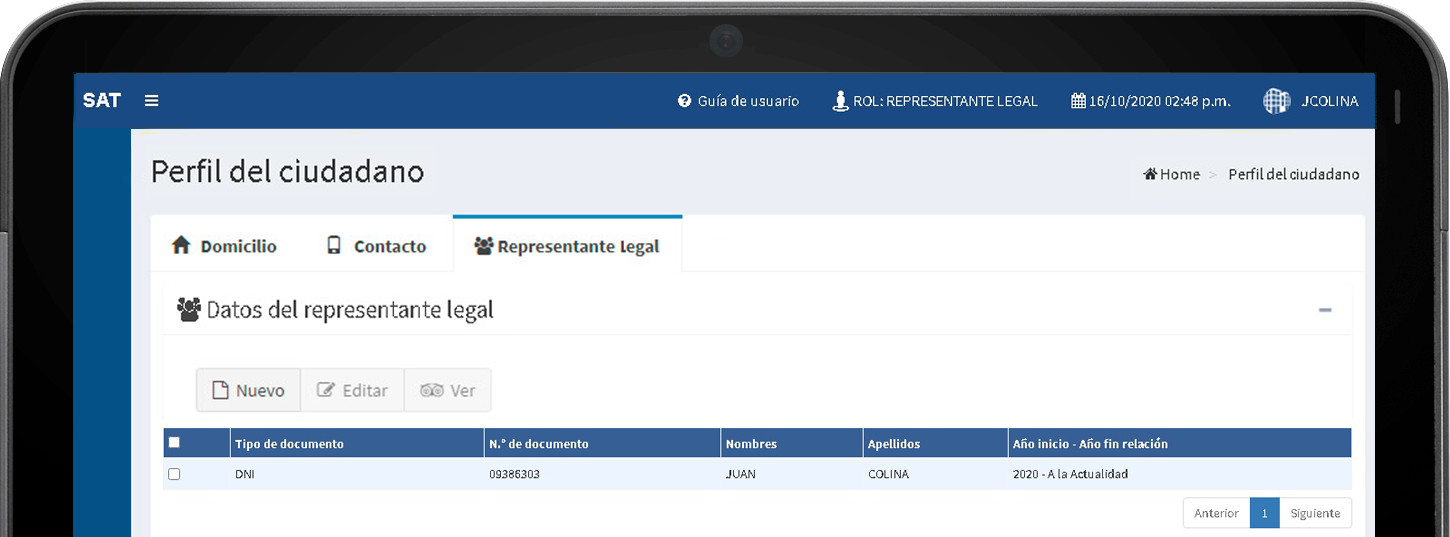Screen dimensions: 1450x537
Task: Click Perfil del ciudadano breadcrumb entry
Action: 1294,174
